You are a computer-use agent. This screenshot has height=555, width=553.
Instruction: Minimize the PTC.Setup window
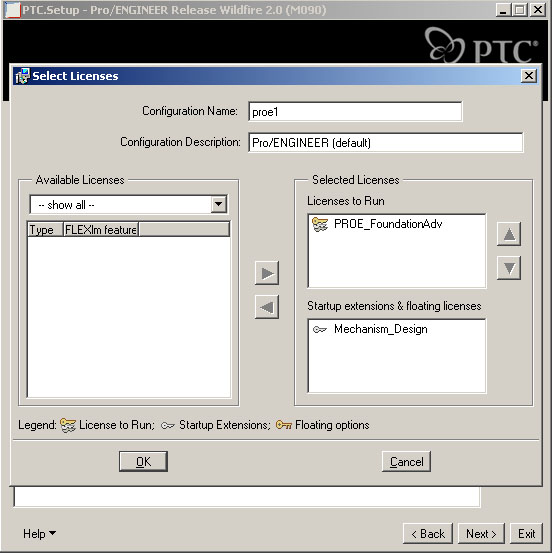coord(502,10)
